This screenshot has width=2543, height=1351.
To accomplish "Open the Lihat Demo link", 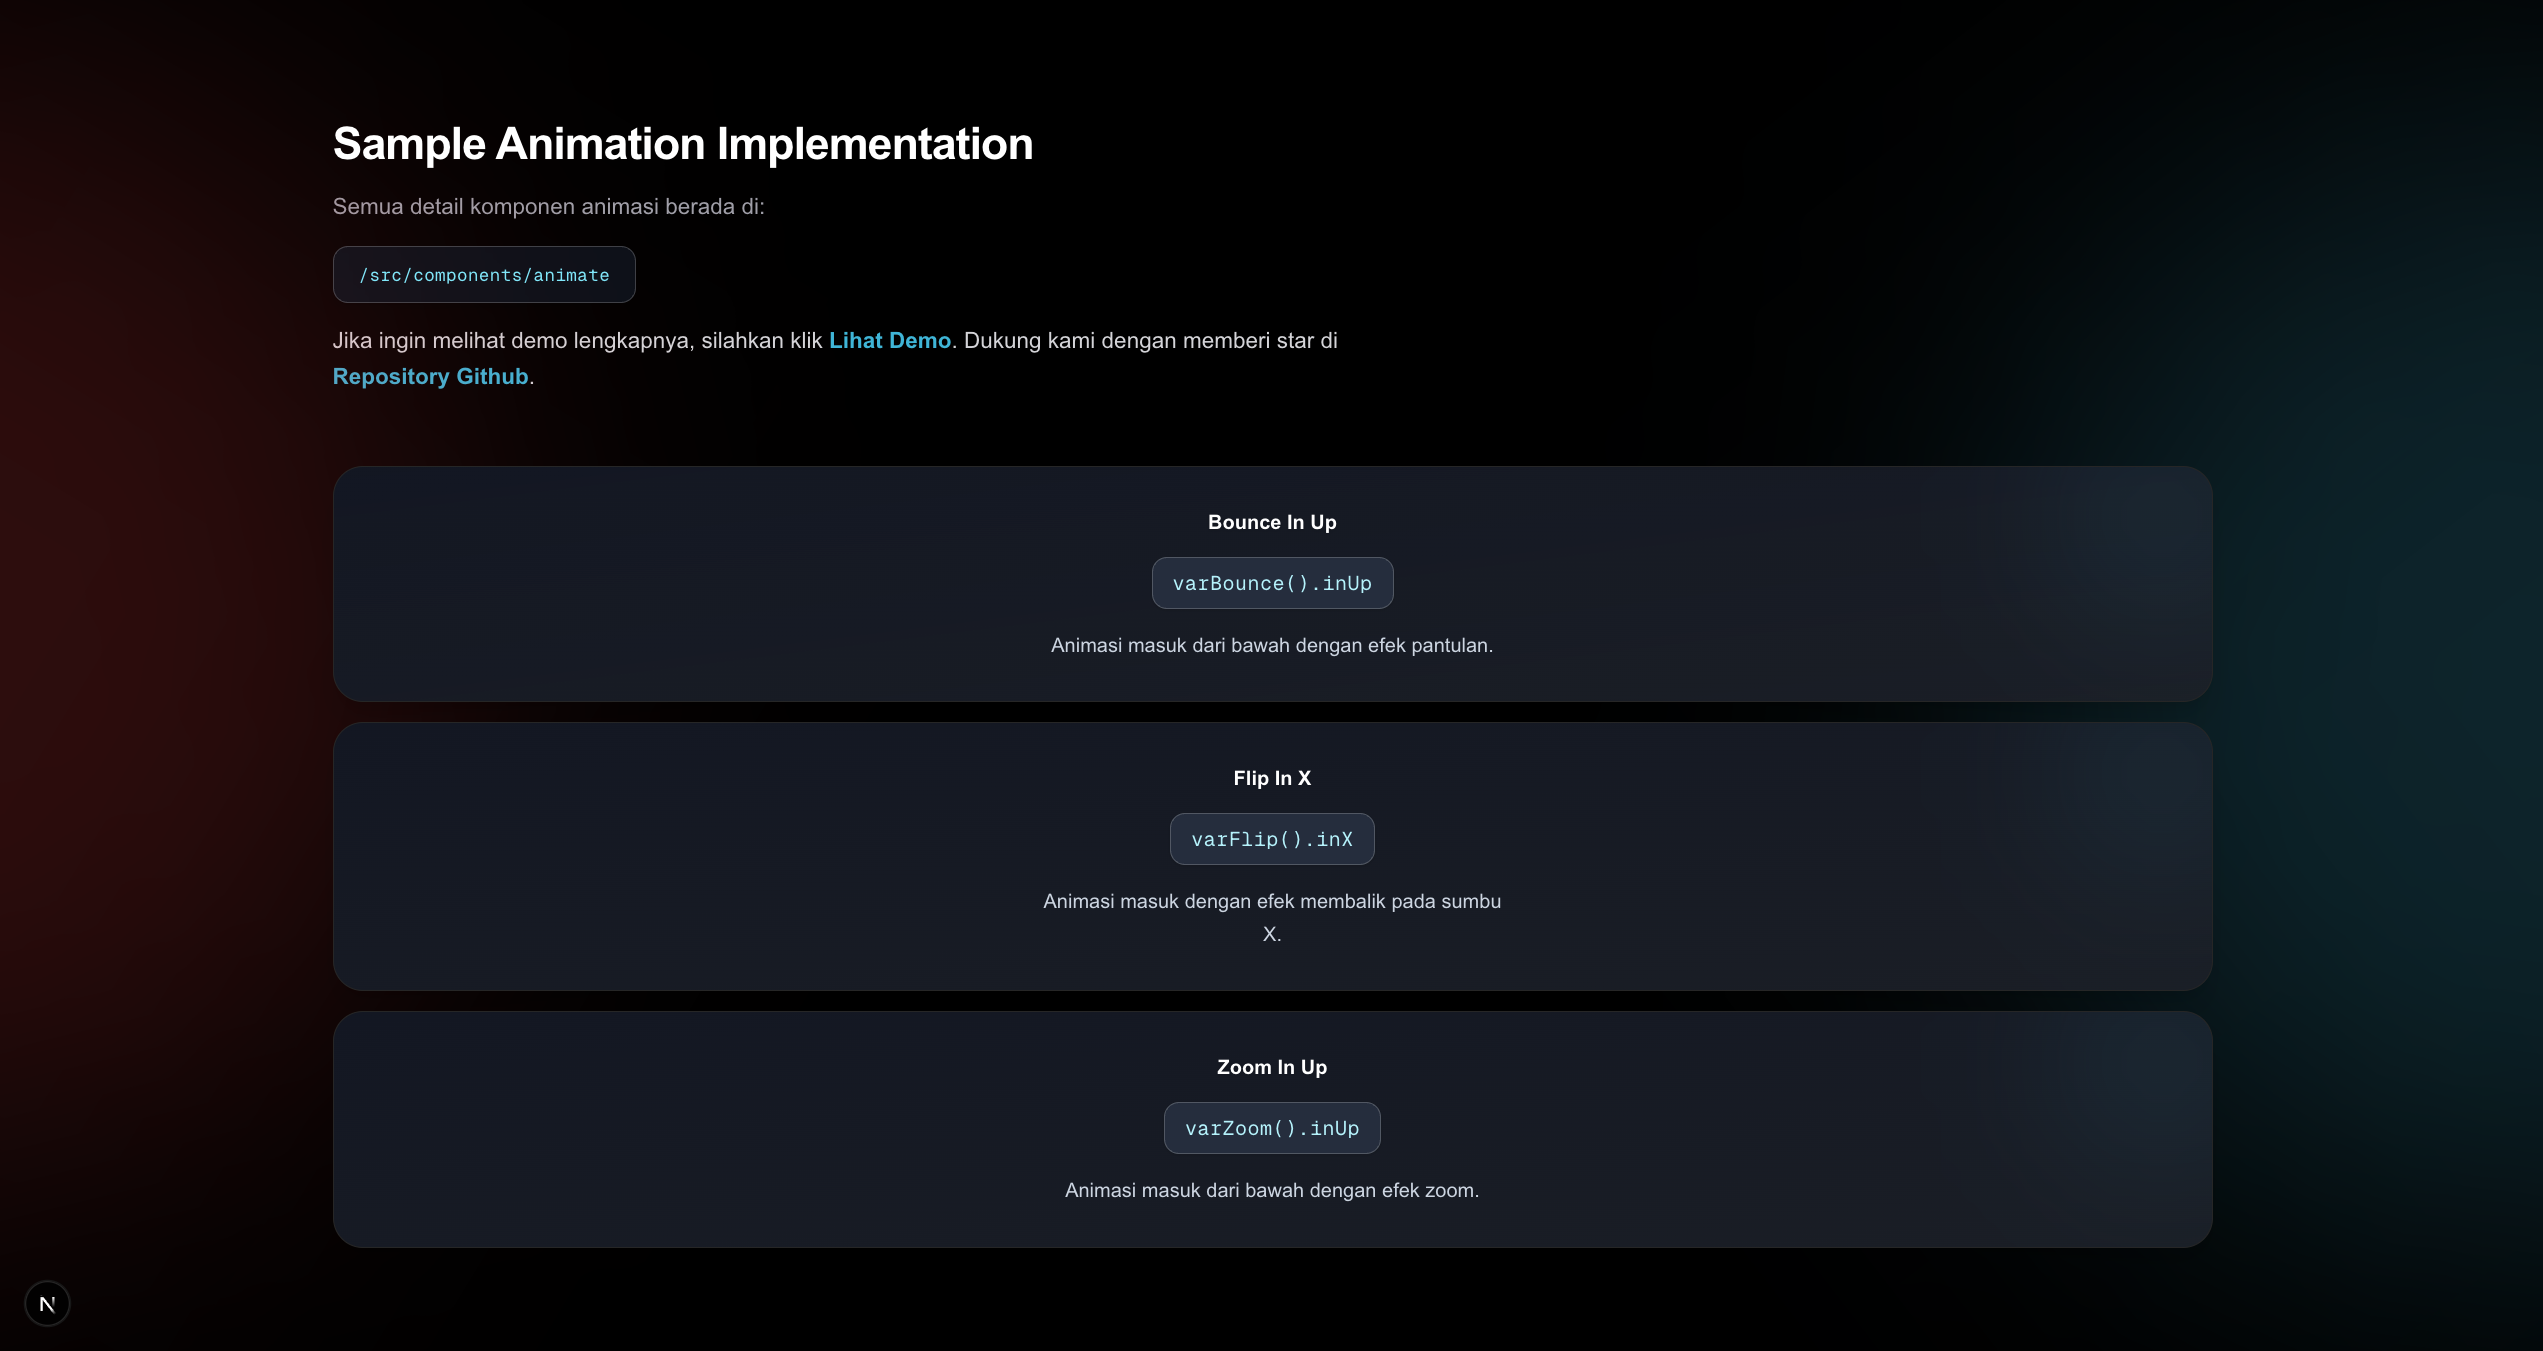I will (889, 340).
